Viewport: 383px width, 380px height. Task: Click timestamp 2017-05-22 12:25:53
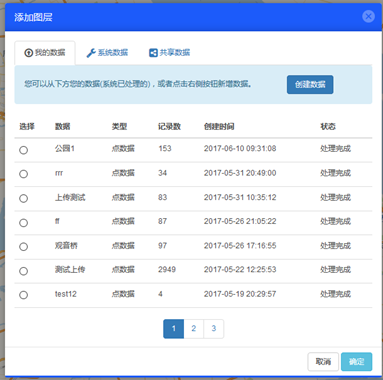[240, 270]
